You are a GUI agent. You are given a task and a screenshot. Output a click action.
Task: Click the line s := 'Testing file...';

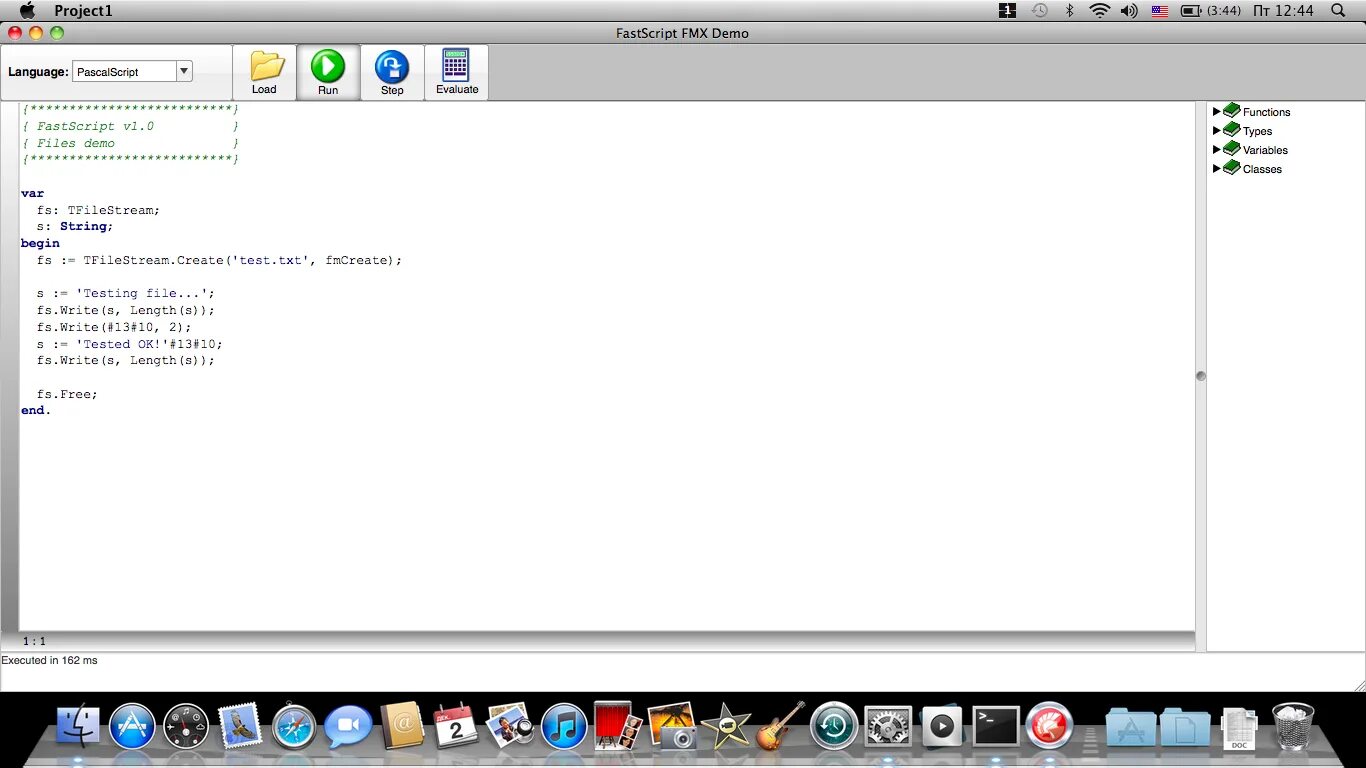tap(126, 293)
